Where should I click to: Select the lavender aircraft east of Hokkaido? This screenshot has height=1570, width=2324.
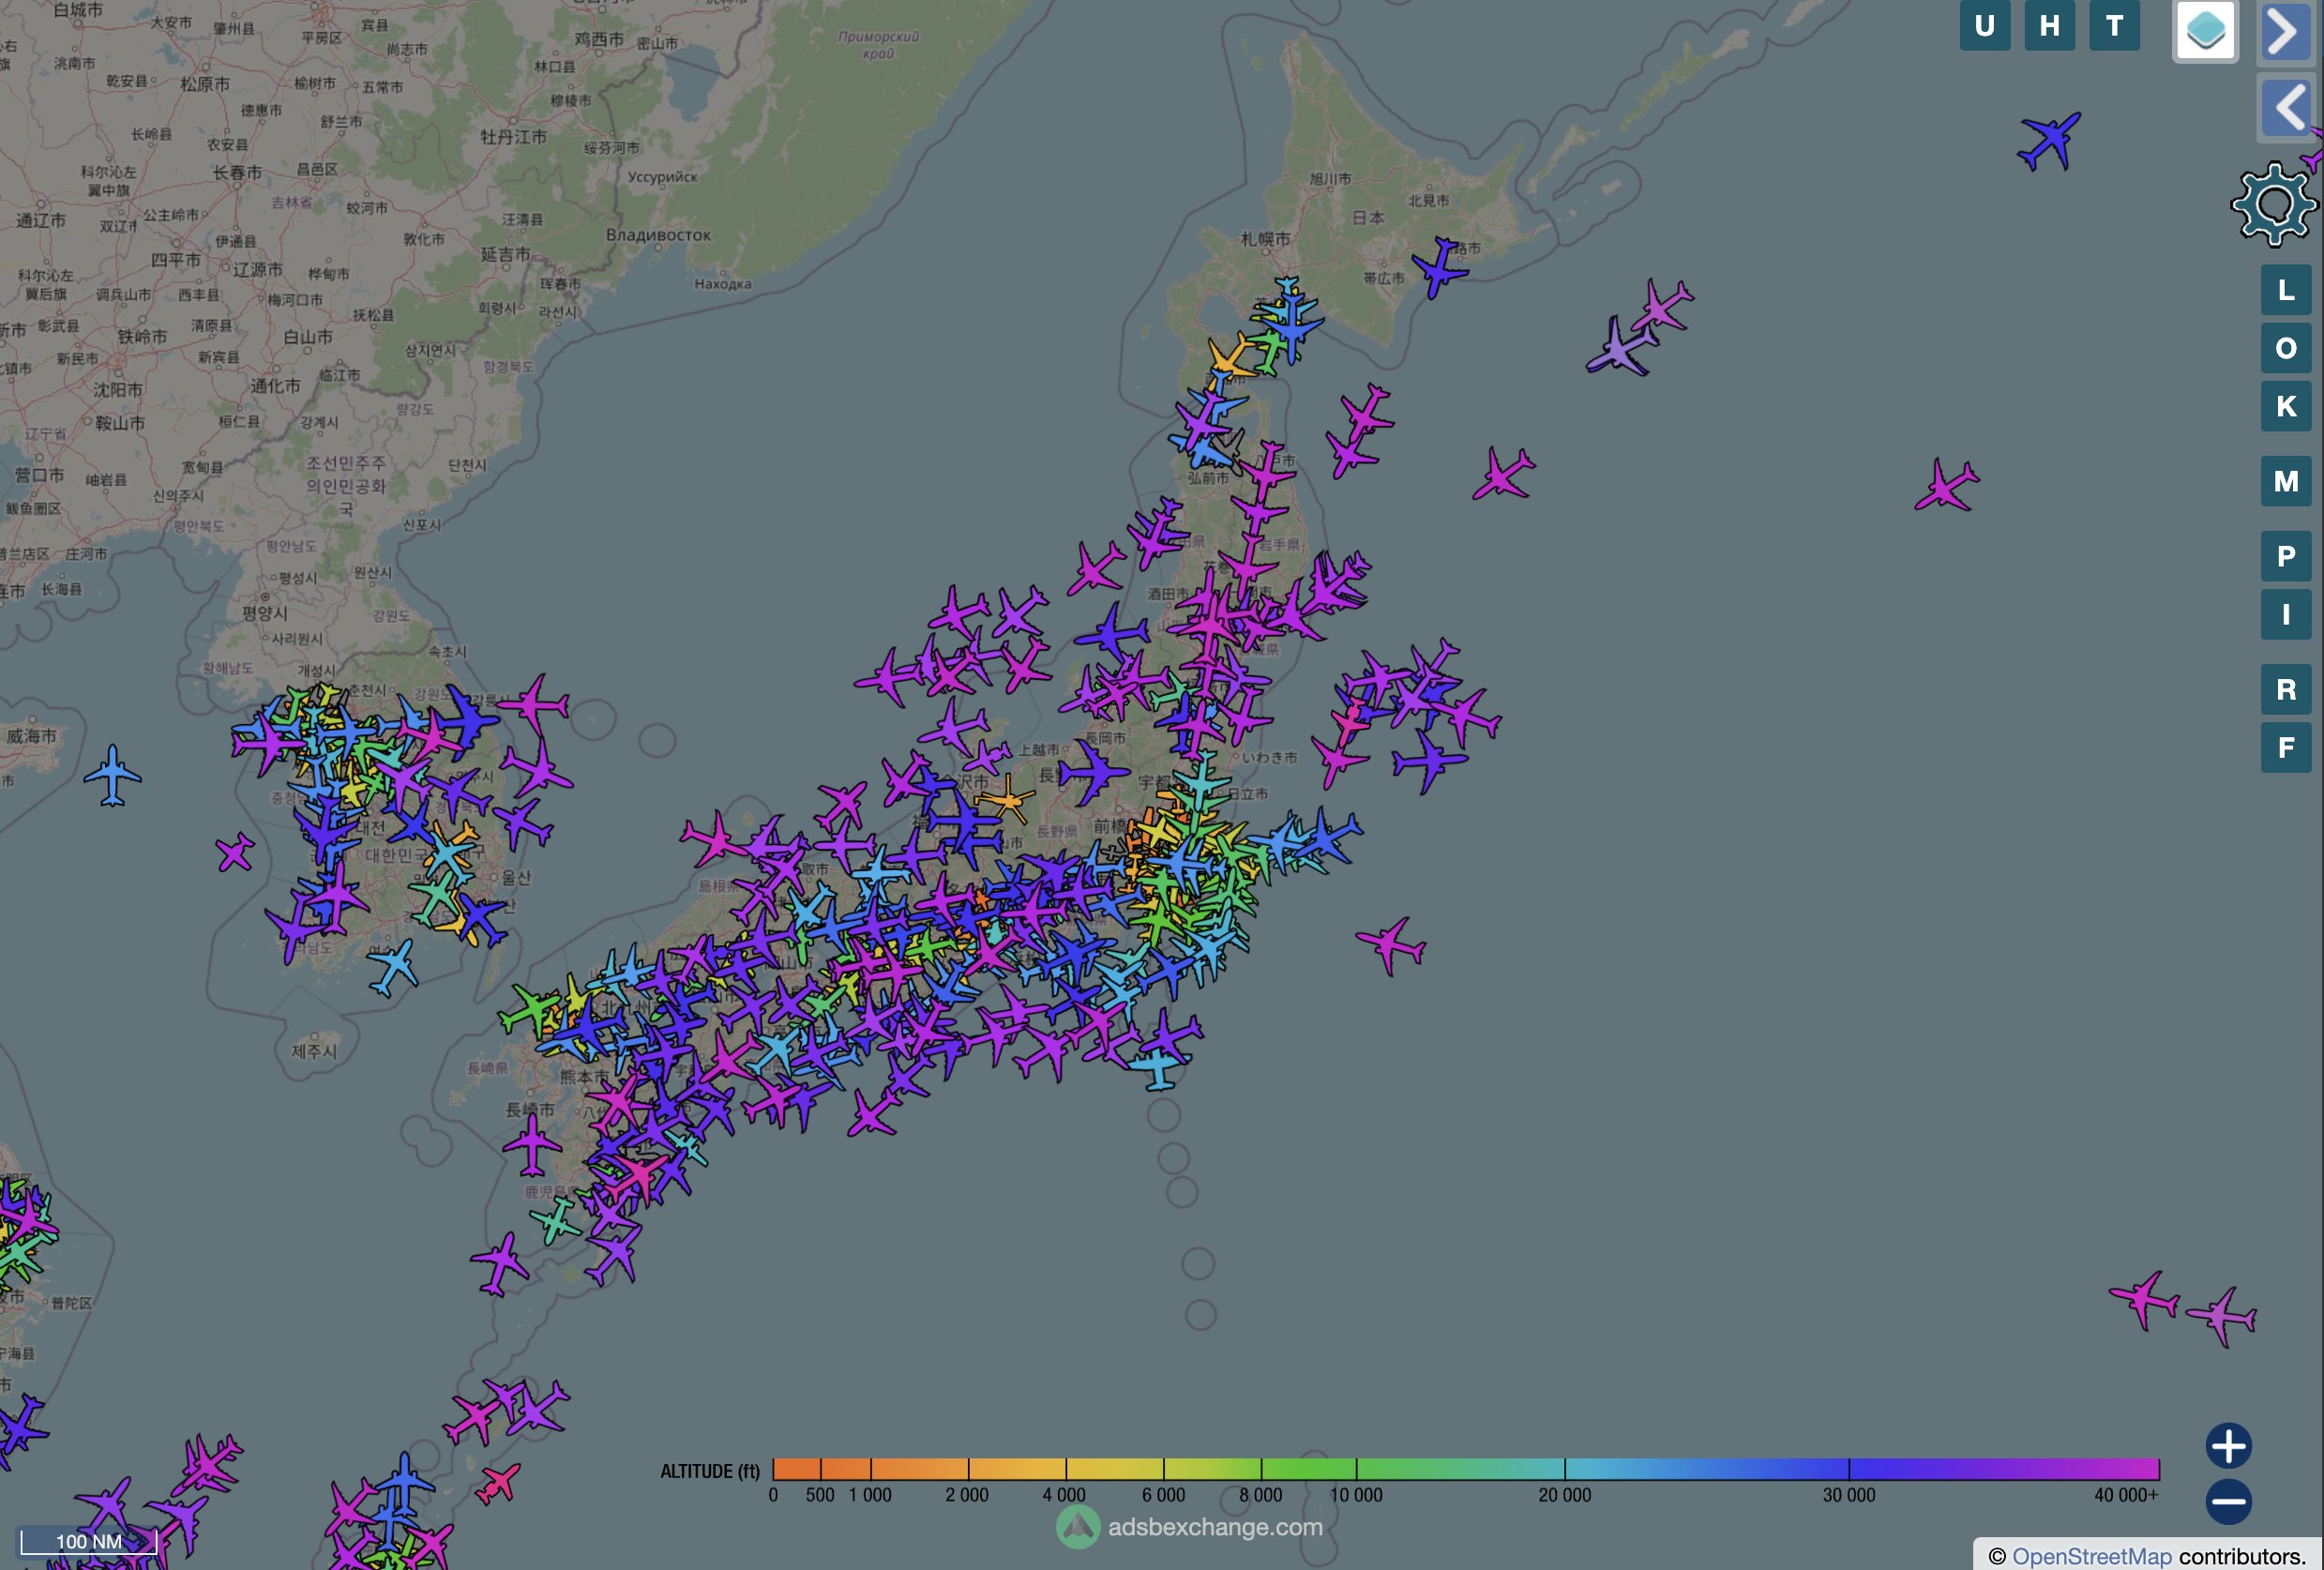(x=1620, y=346)
